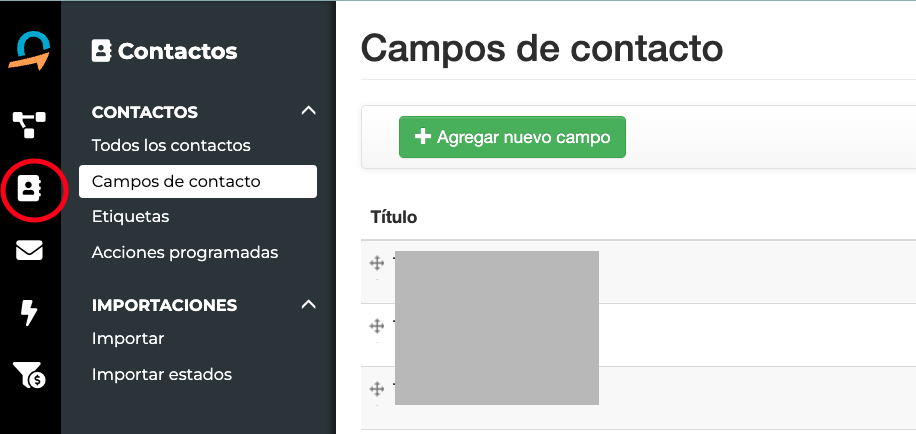The width and height of the screenshot is (916, 434).
Task: Open the Etiquetas page
Action: (130, 217)
